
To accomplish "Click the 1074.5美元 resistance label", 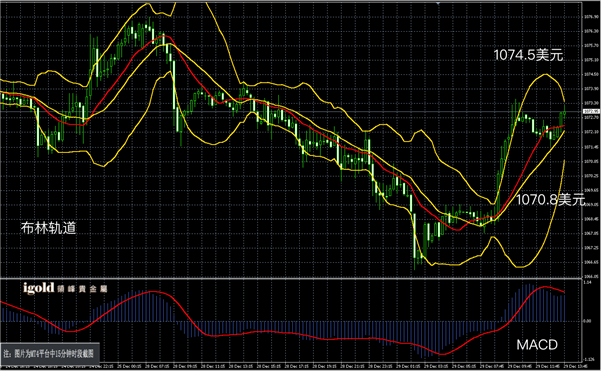I will [528, 55].
